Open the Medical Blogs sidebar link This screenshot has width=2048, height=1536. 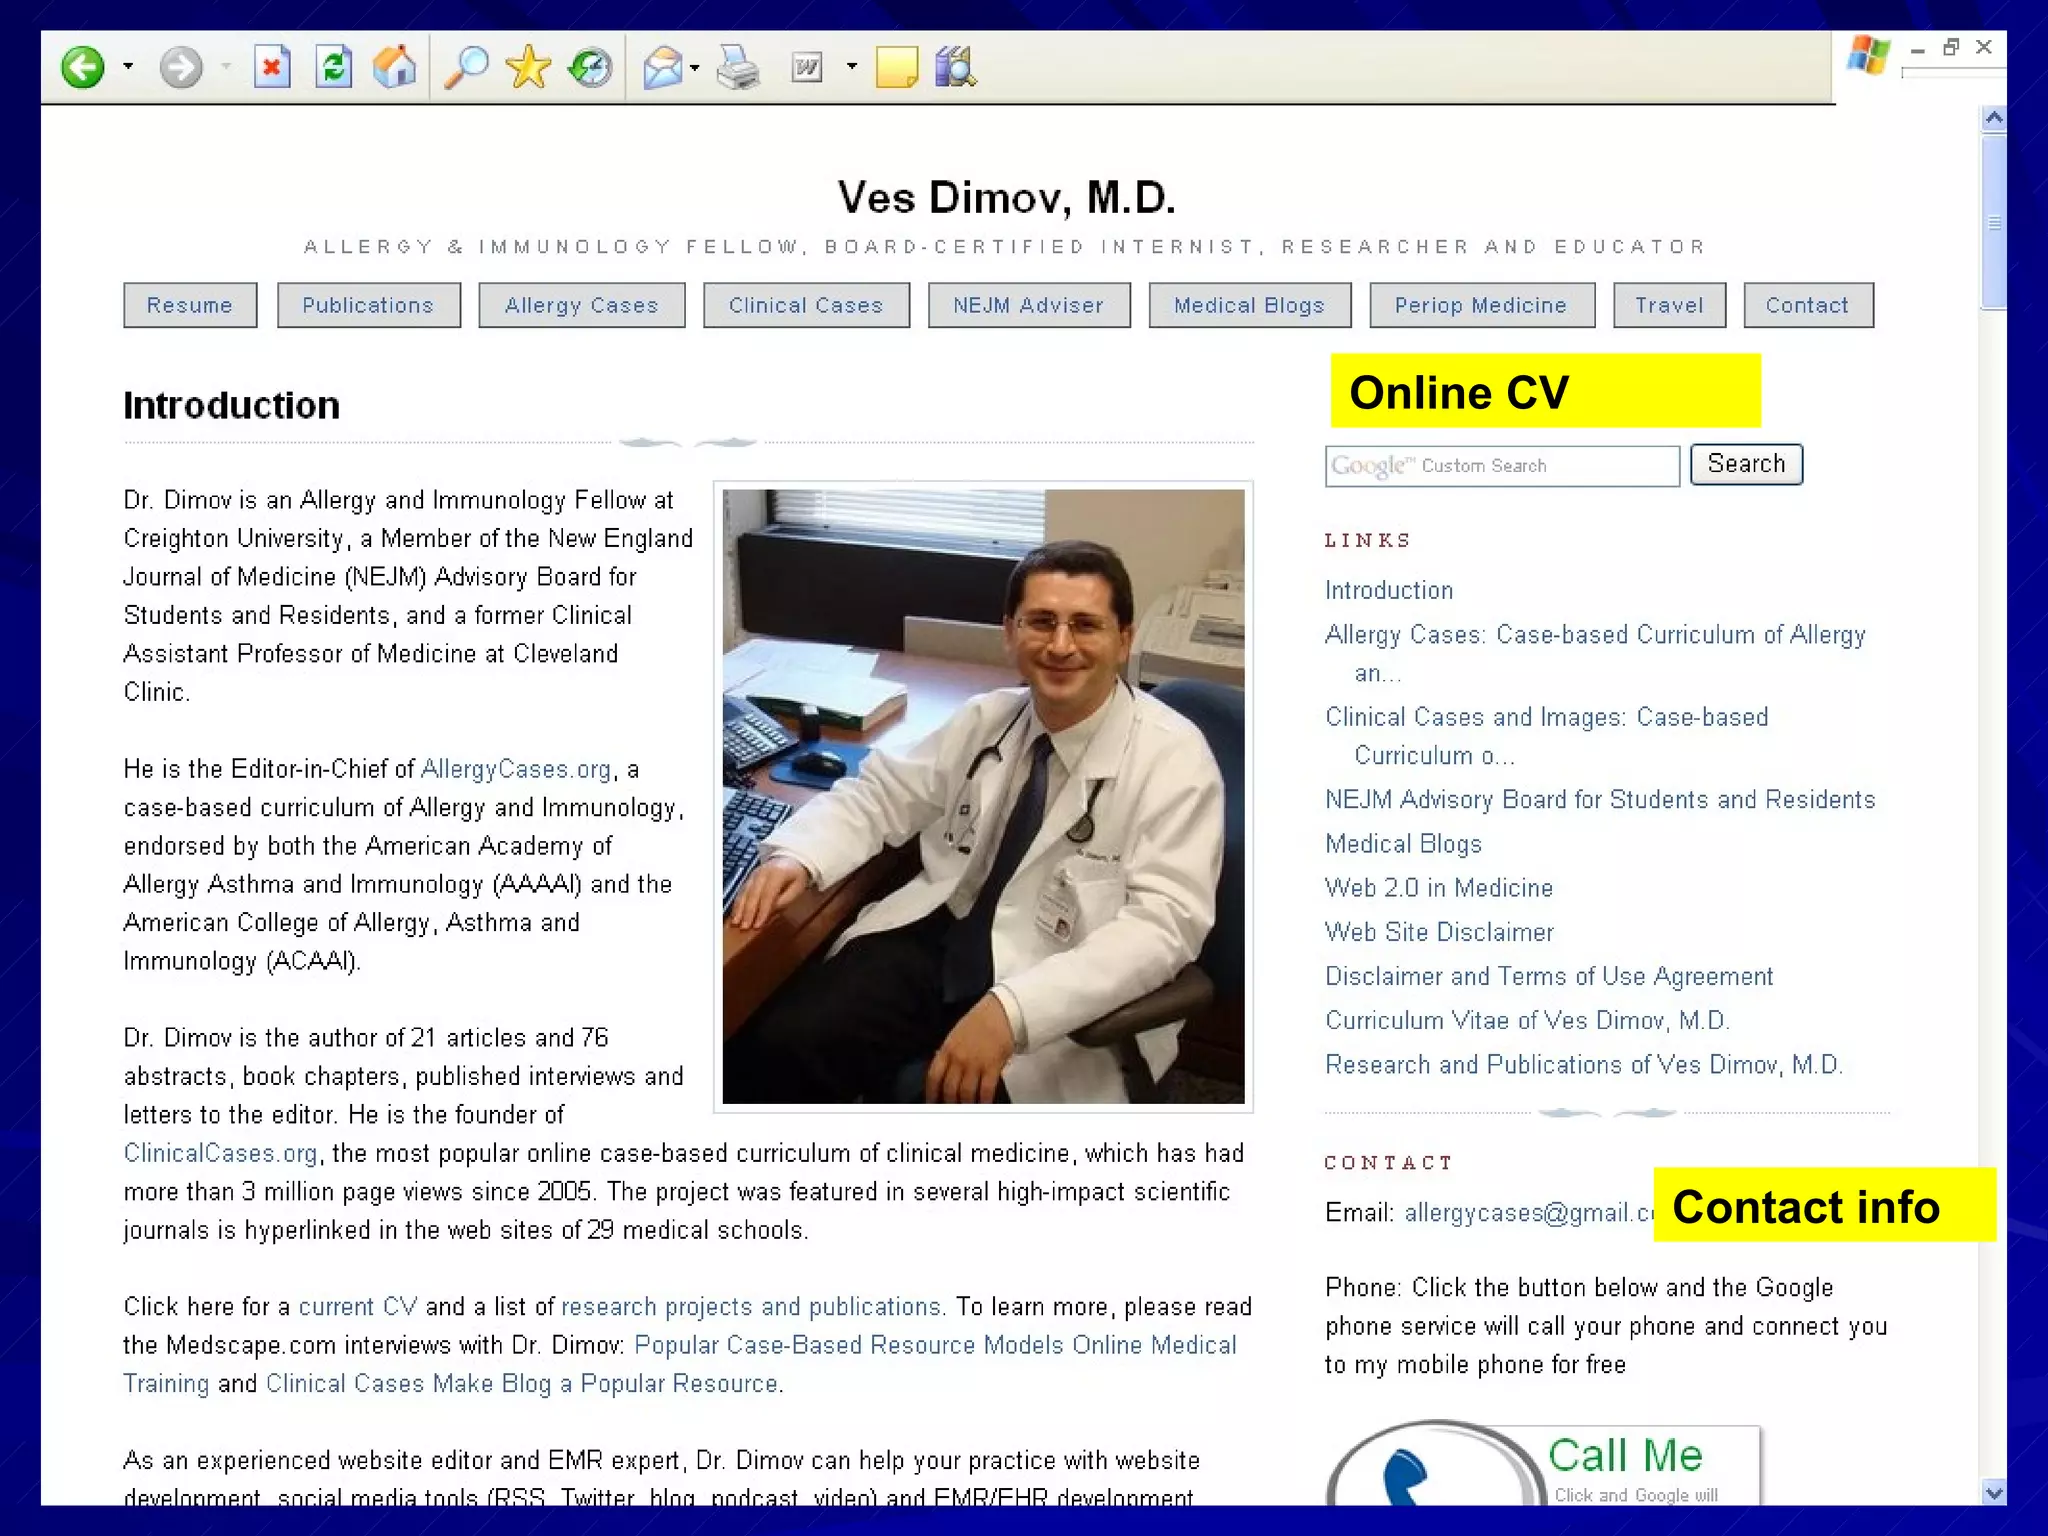coord(1403,844)
